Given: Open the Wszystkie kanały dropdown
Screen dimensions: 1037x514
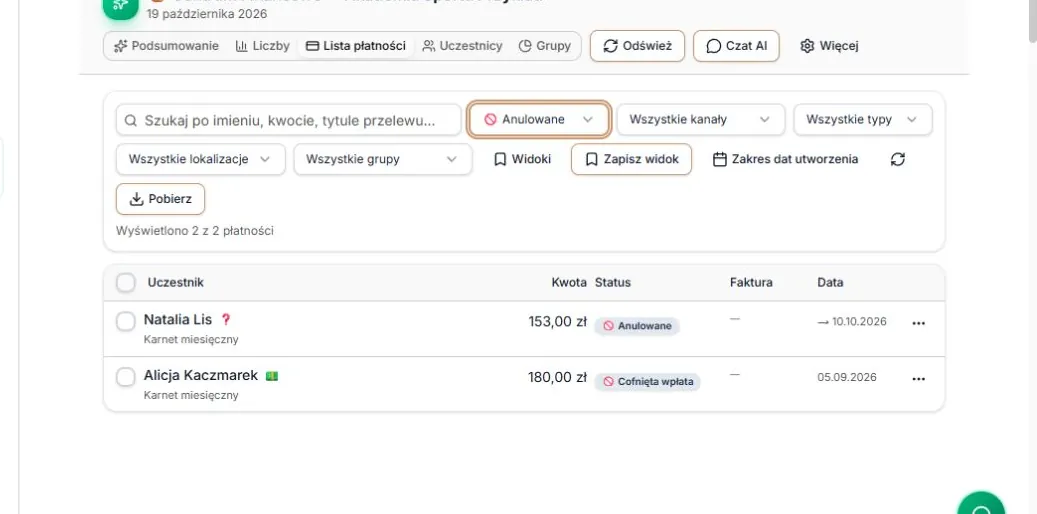Looking at the screenshot, I should click(x=700, y=120).
